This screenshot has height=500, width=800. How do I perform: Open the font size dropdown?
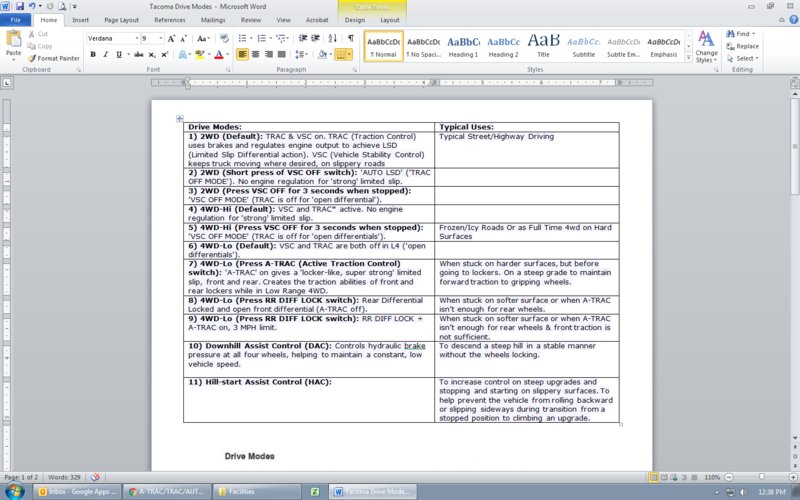161,38
